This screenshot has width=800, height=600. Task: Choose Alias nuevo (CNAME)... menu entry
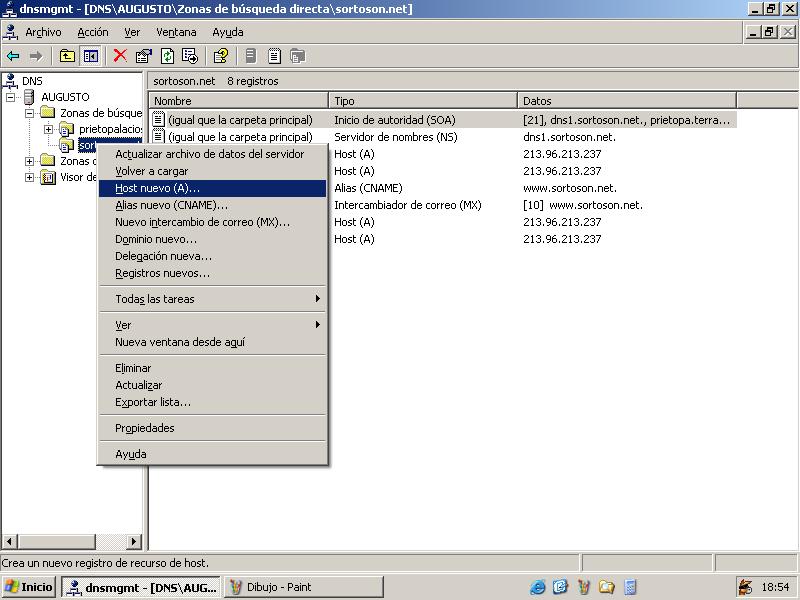[212, 205]
